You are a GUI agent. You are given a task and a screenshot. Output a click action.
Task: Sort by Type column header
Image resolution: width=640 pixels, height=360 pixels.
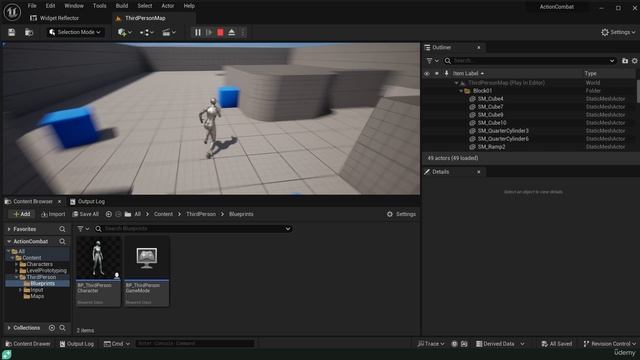click(590, 73)
